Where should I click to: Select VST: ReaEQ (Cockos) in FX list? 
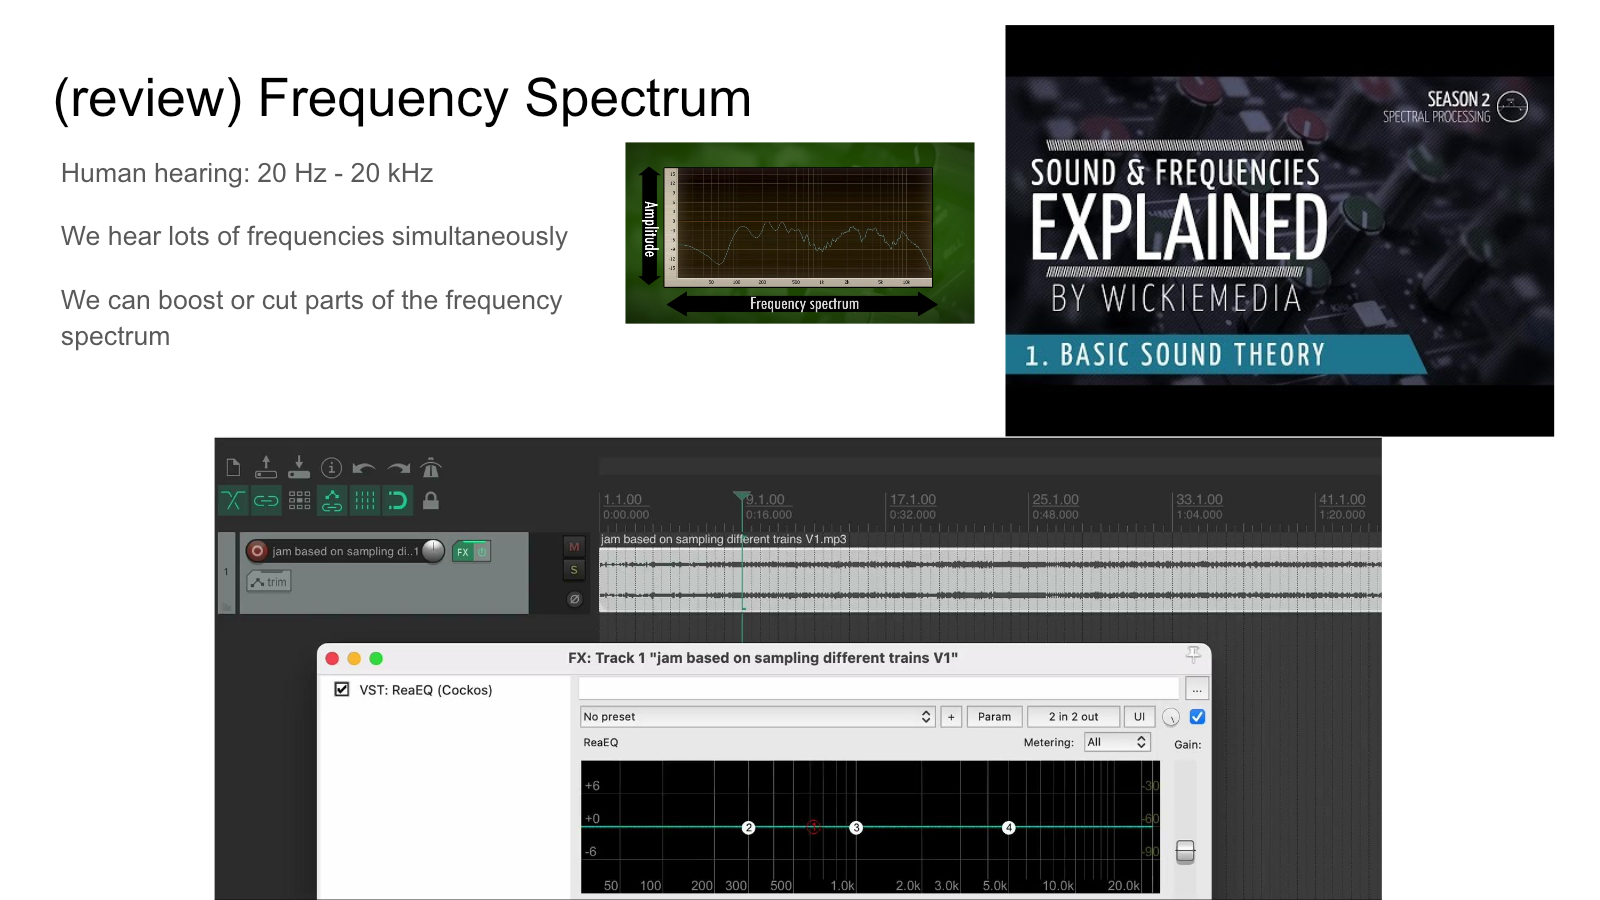point(426,690)
